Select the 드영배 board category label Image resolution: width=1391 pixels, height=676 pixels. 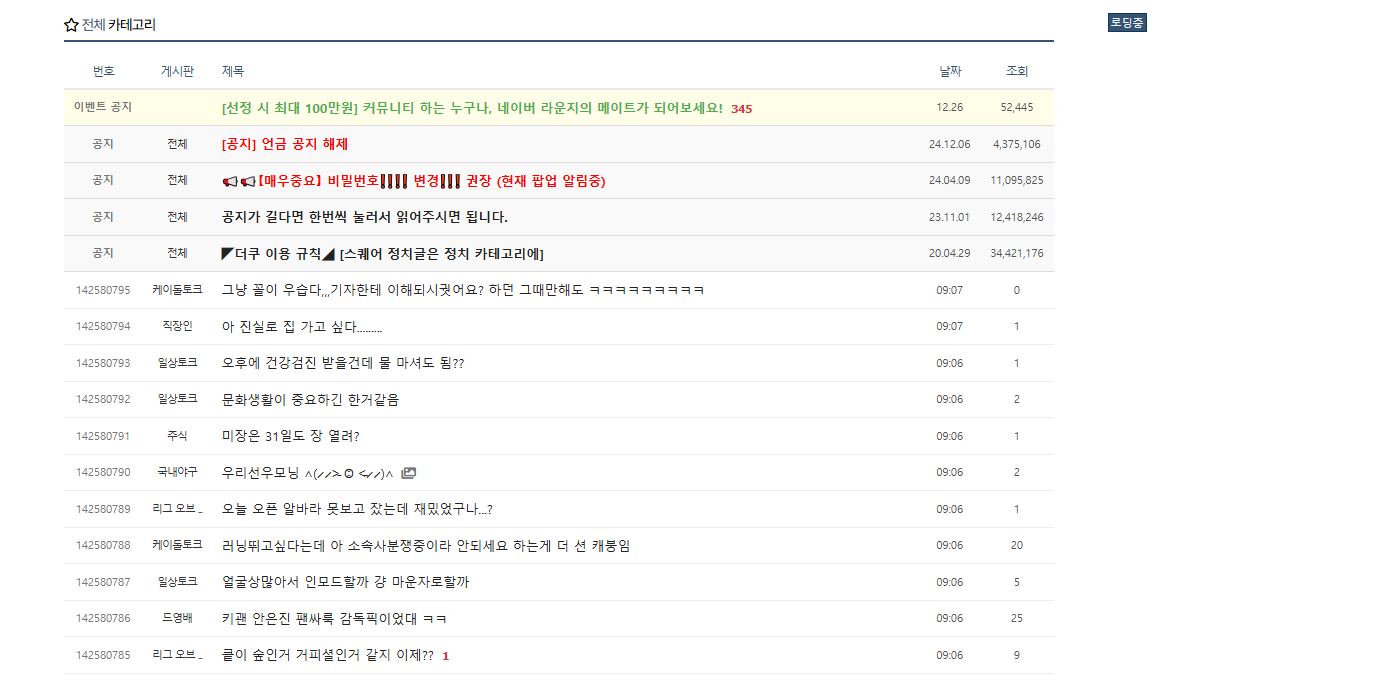point(177,618)
